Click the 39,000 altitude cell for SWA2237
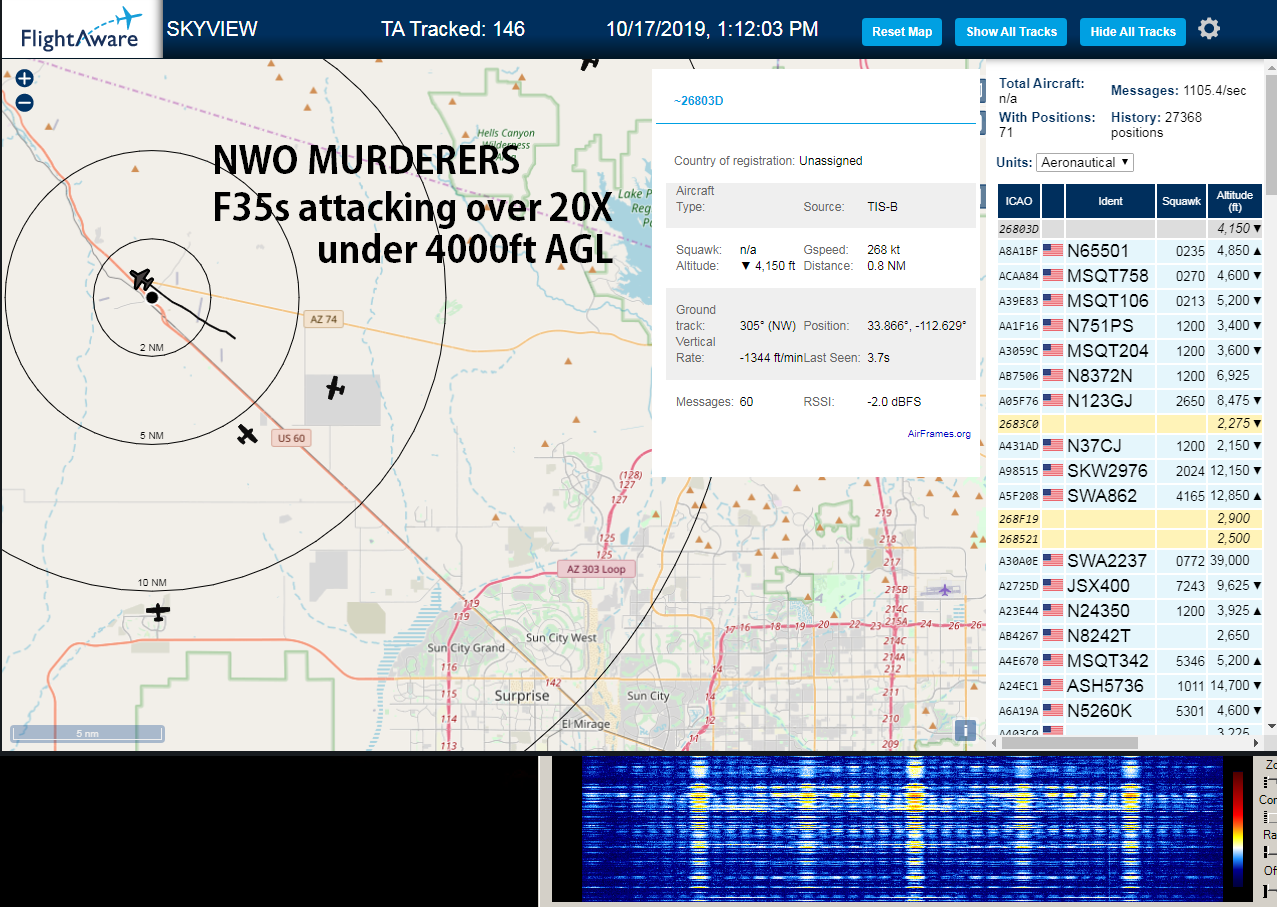The width and height of the screenshot is (1277, 907). [1235, 561]
